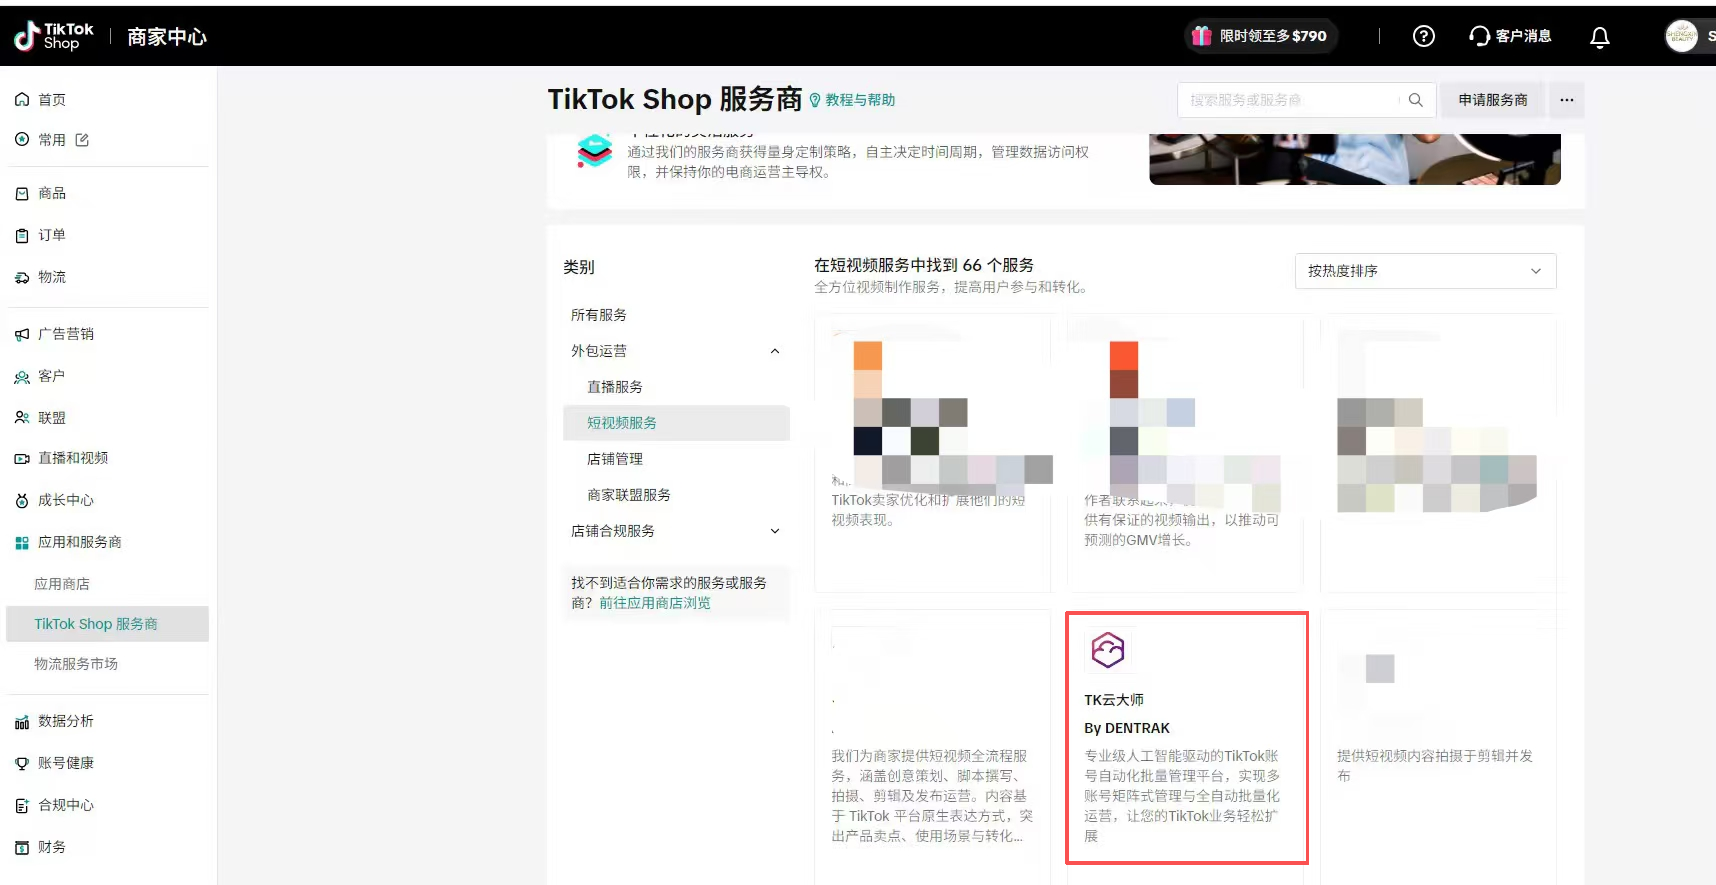The height and width of the screenshot is (885, 1716).
Task: Open 数据分析 in the sidebar
Action: coord(66,721)
